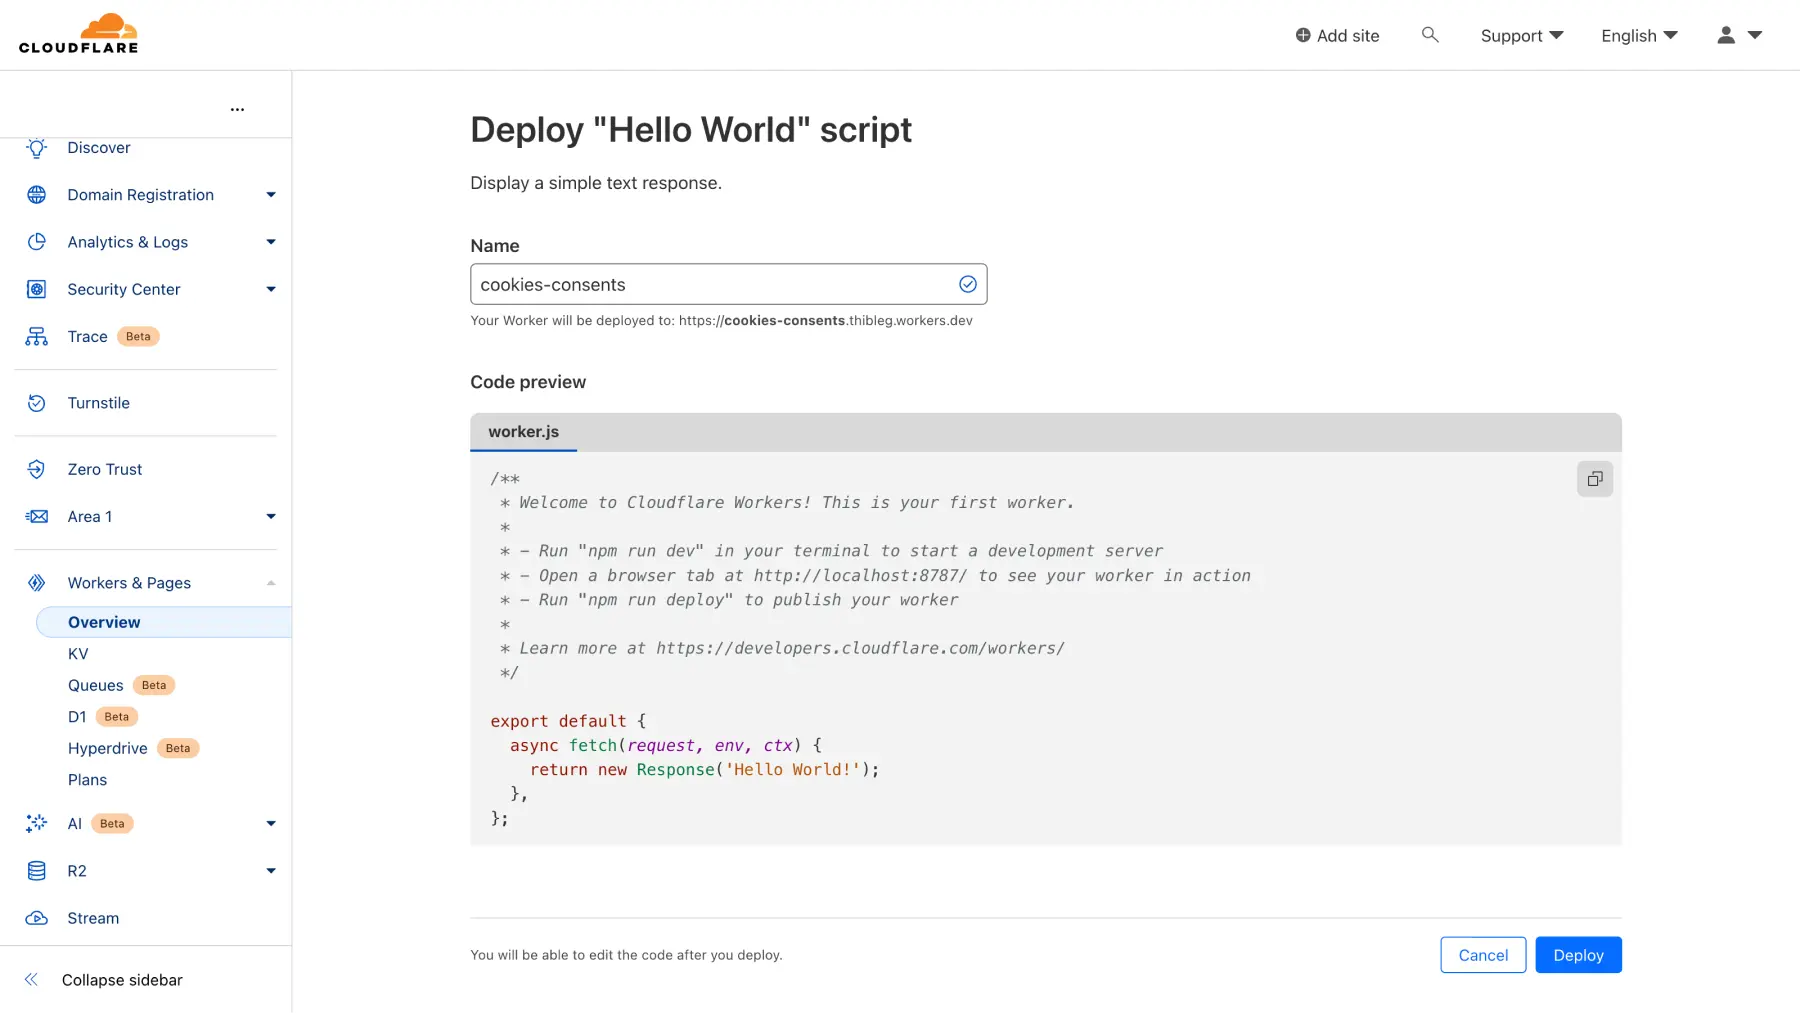Click the Cancel button

point(1483,955)
